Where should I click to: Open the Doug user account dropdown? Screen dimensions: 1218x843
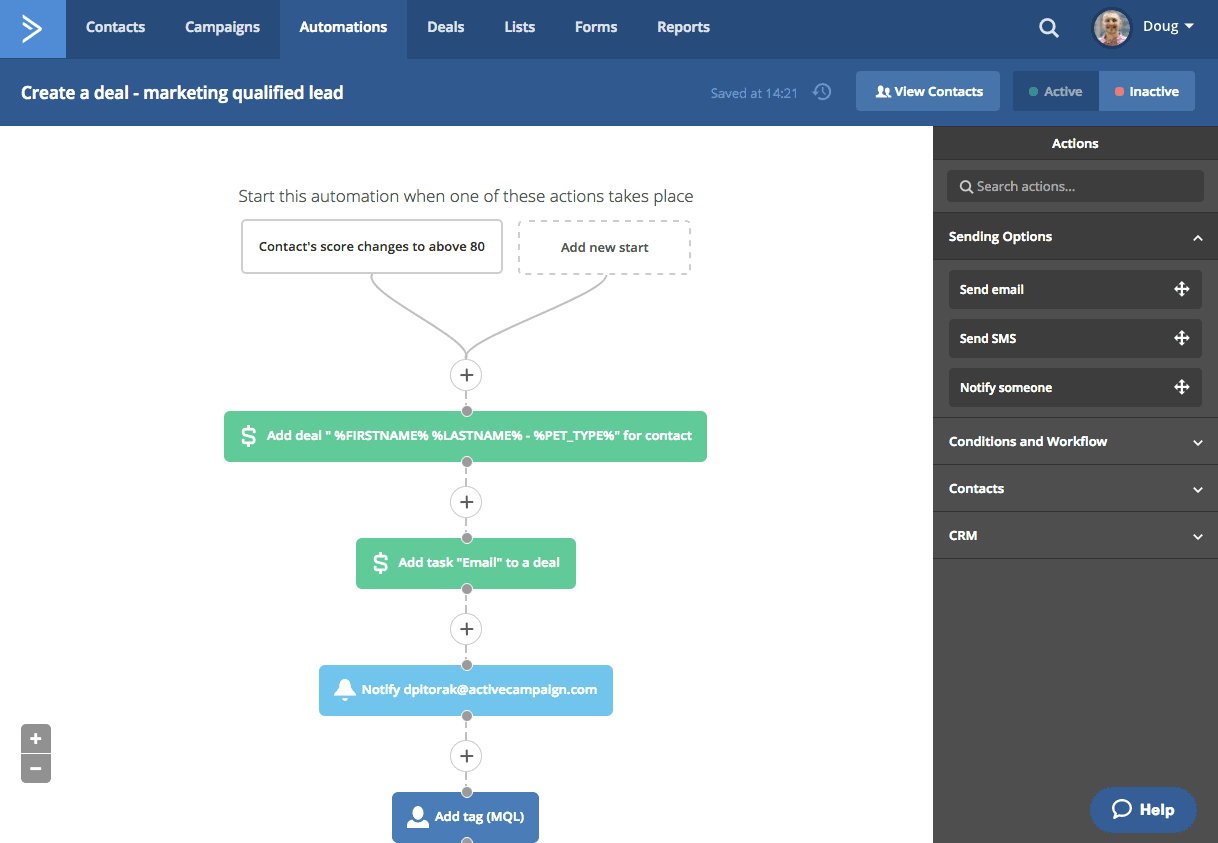point(1145,28)
